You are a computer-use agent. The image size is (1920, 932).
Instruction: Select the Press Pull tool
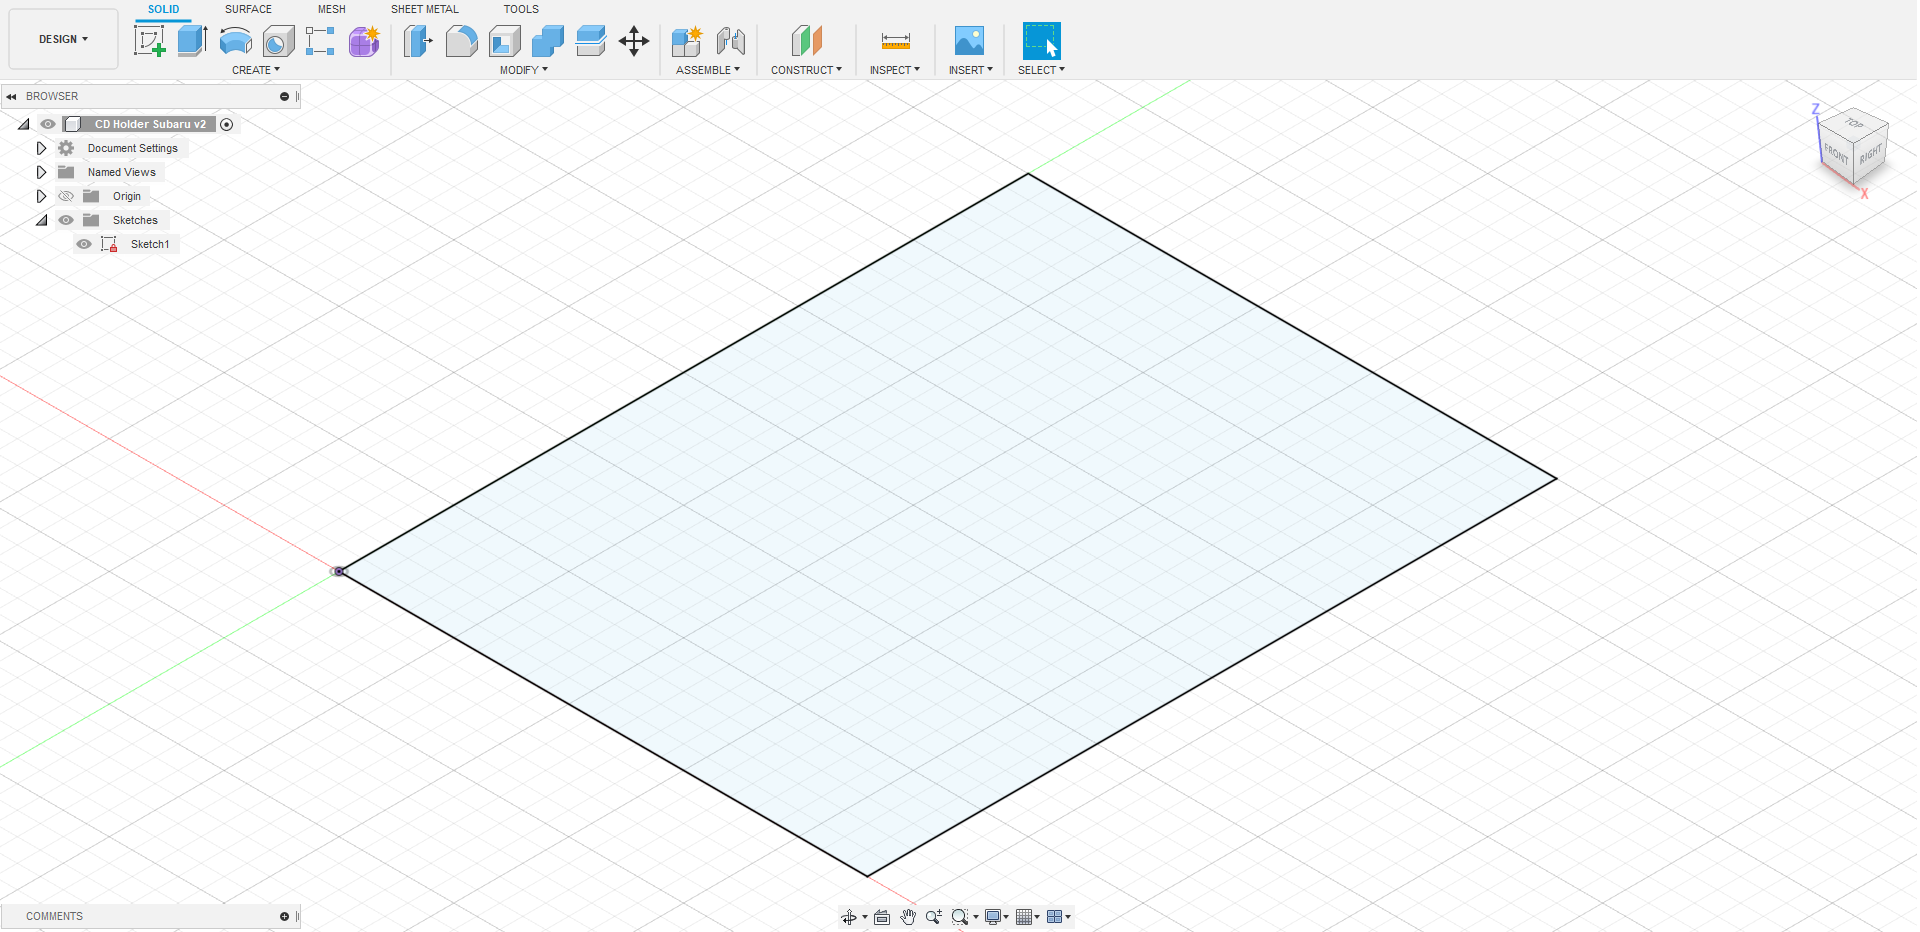click(x=418, y=41)
